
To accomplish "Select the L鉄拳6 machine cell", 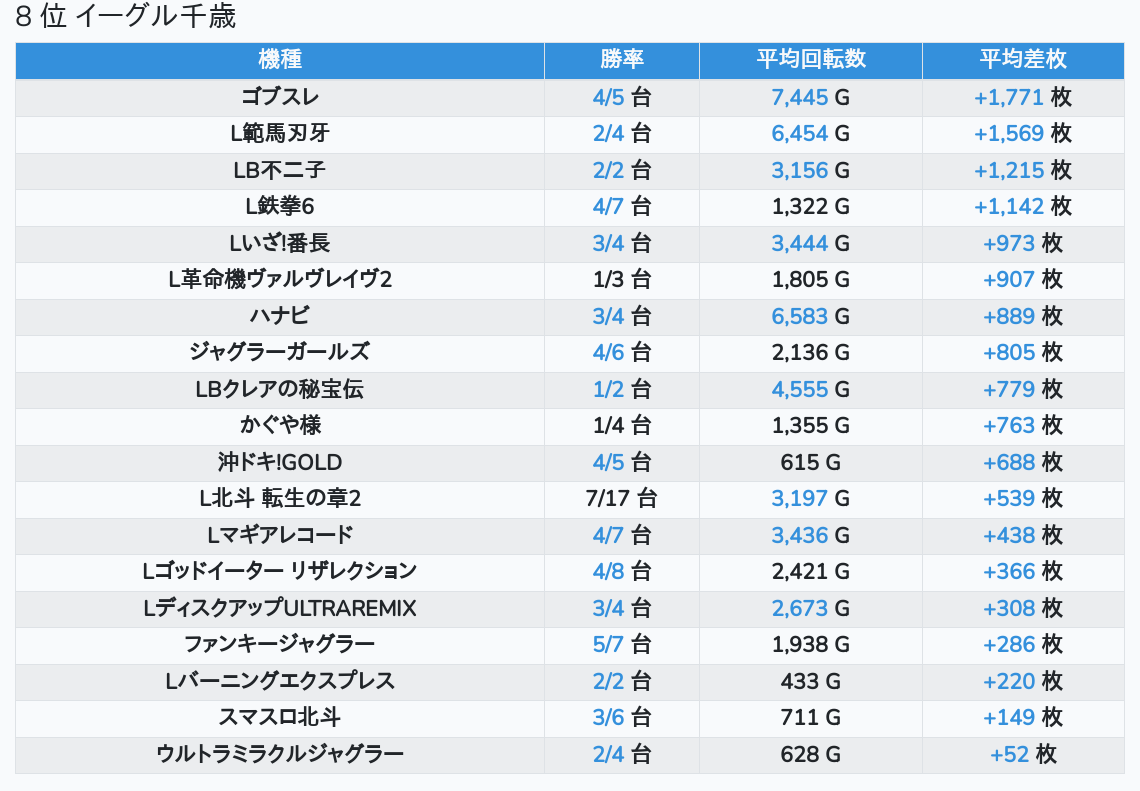I will point(280,207).
